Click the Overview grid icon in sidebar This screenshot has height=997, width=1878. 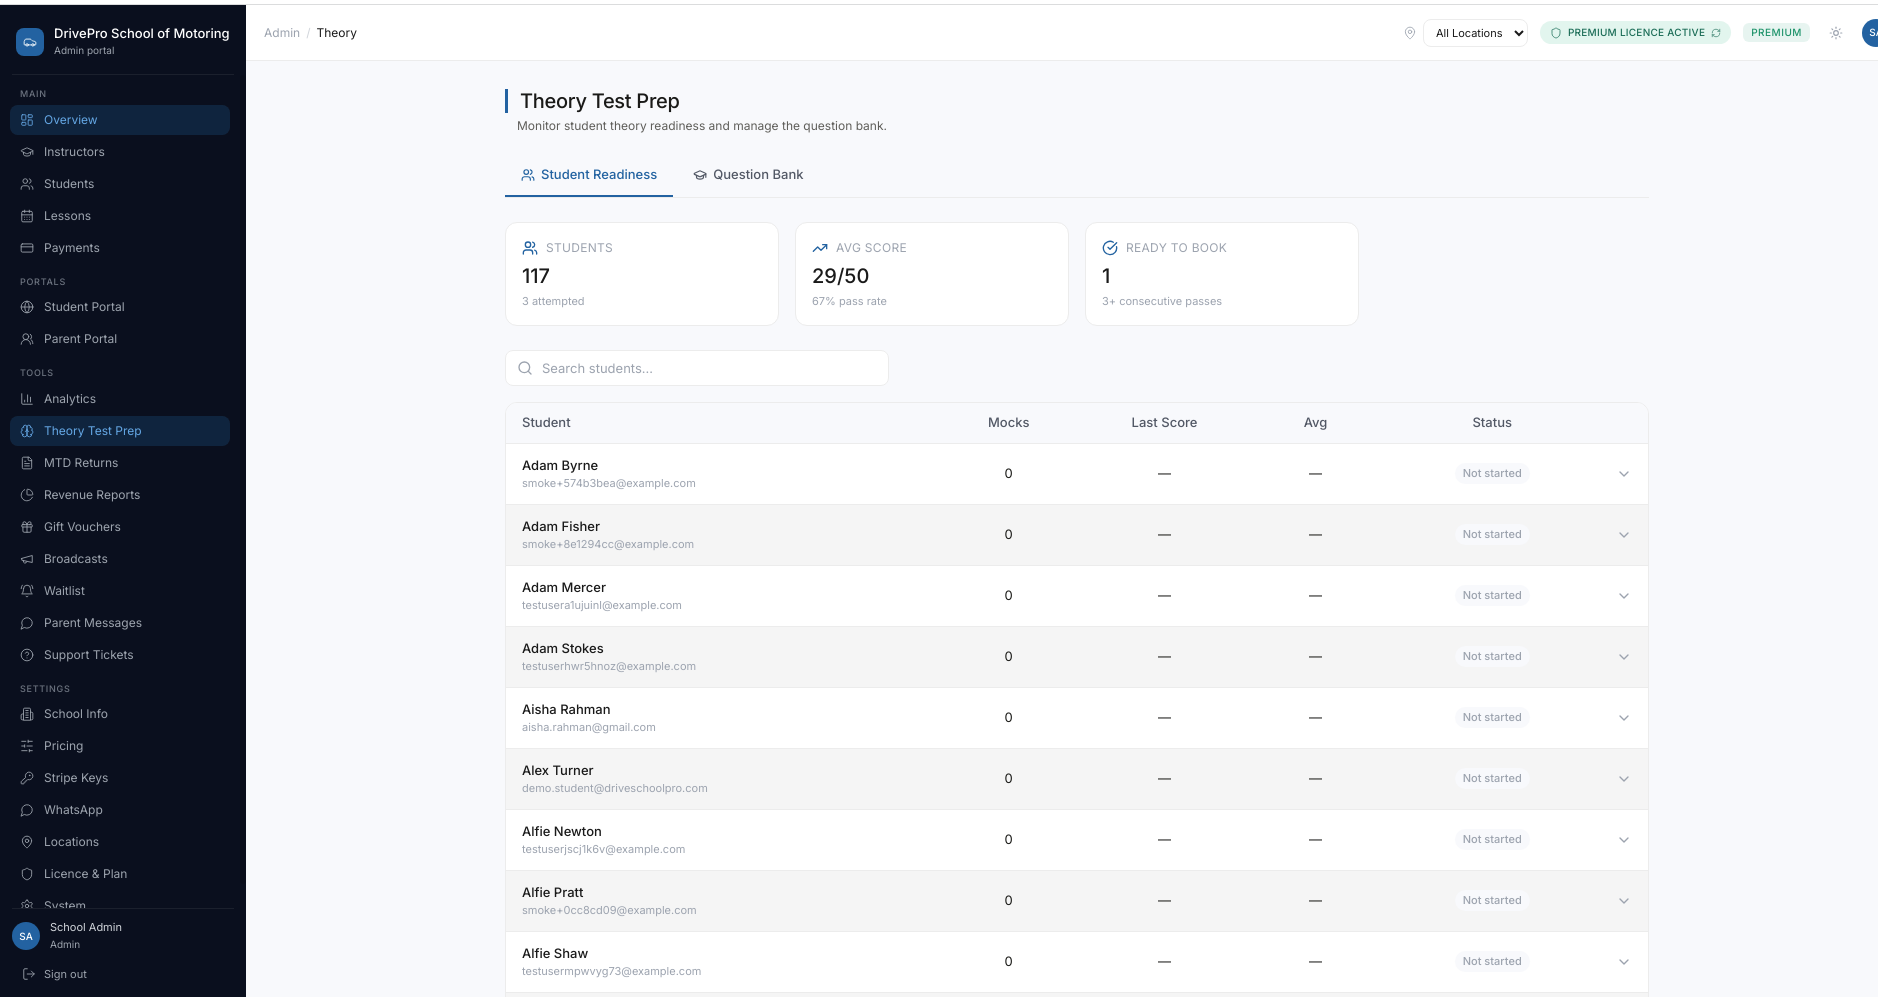tap(27, 120)
